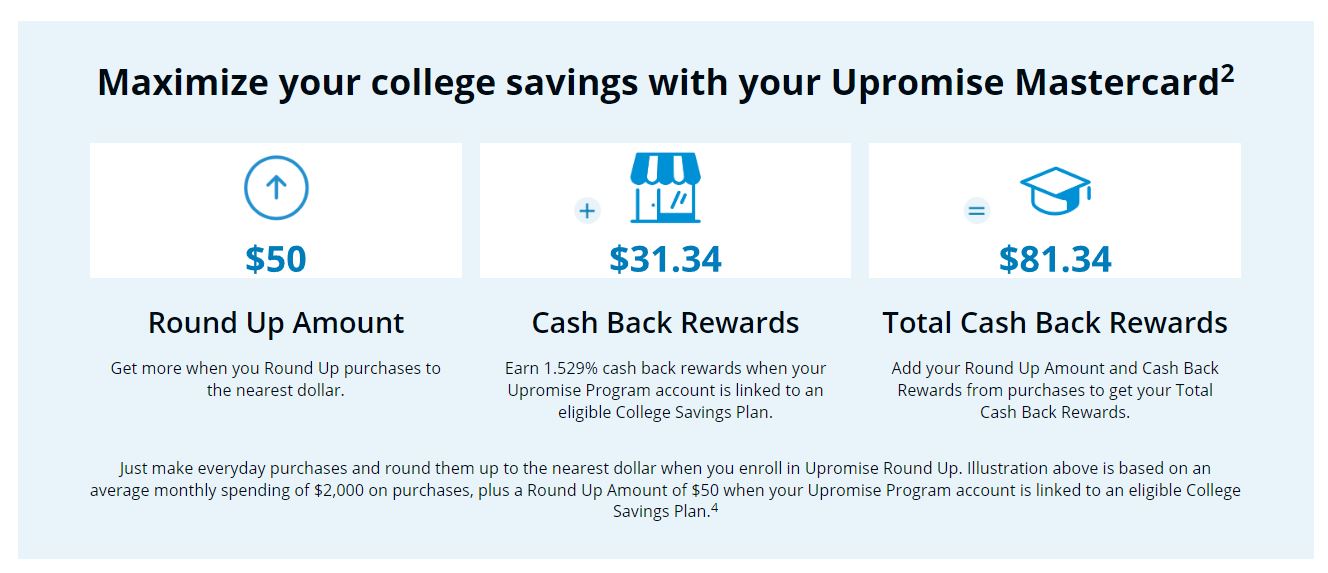Select the $81.34 total value
1328x573 pixels.
click(1055, 259)
